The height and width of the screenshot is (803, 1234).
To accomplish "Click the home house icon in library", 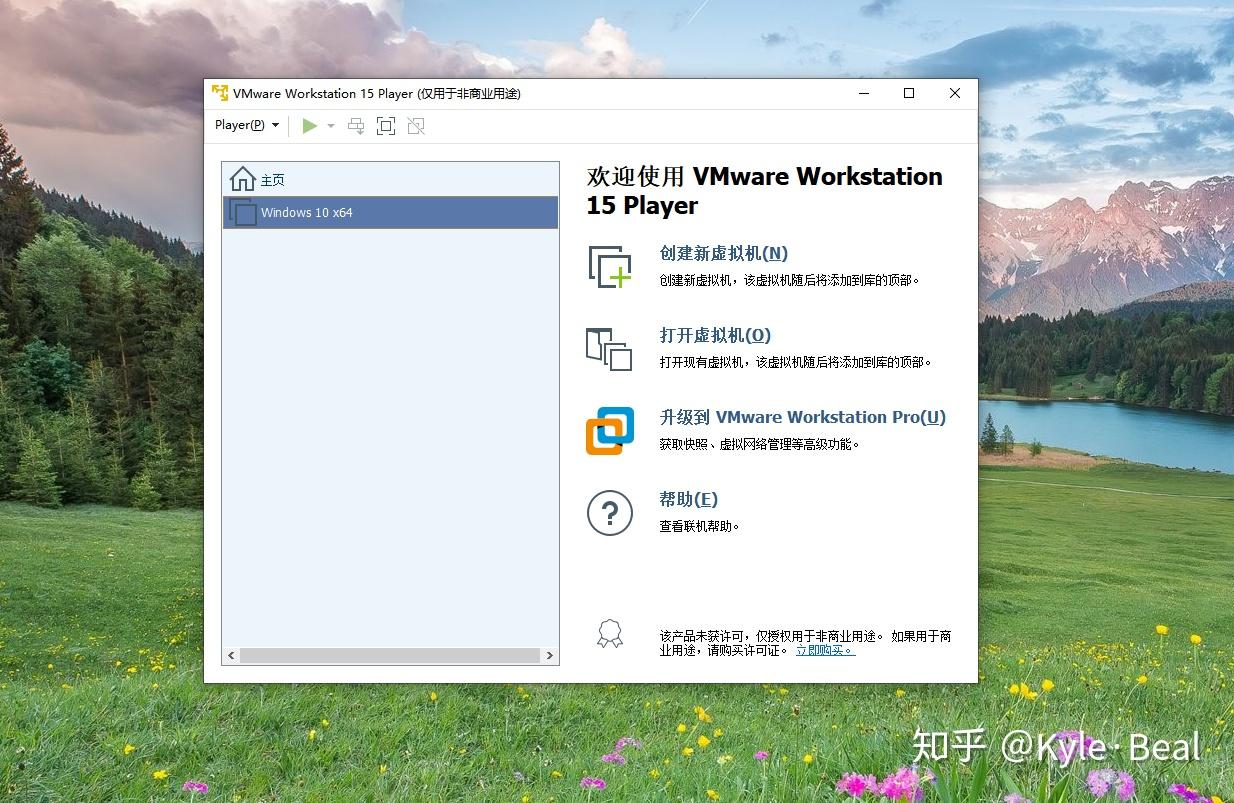I will tap(243, 179).
